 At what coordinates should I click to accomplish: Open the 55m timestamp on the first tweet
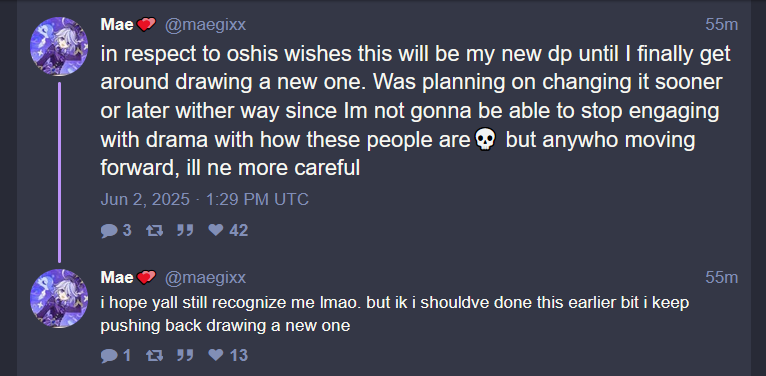click(721, 24)
